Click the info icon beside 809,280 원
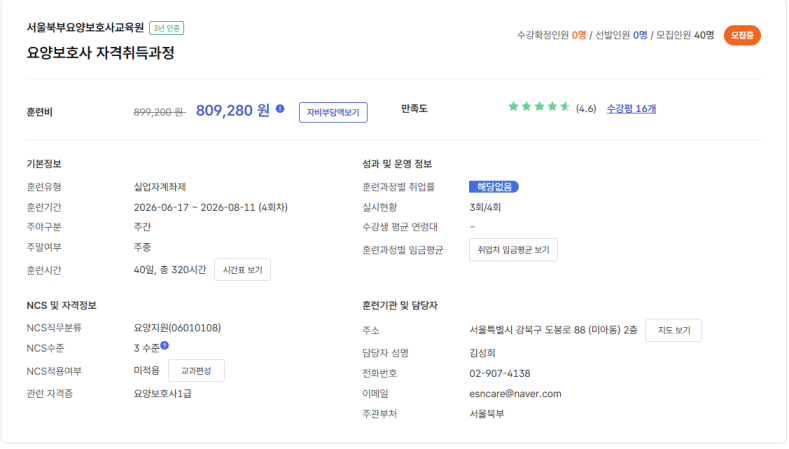Image resolution: width=789 pixels, height=449 pixels. click(x=280, y=109)
